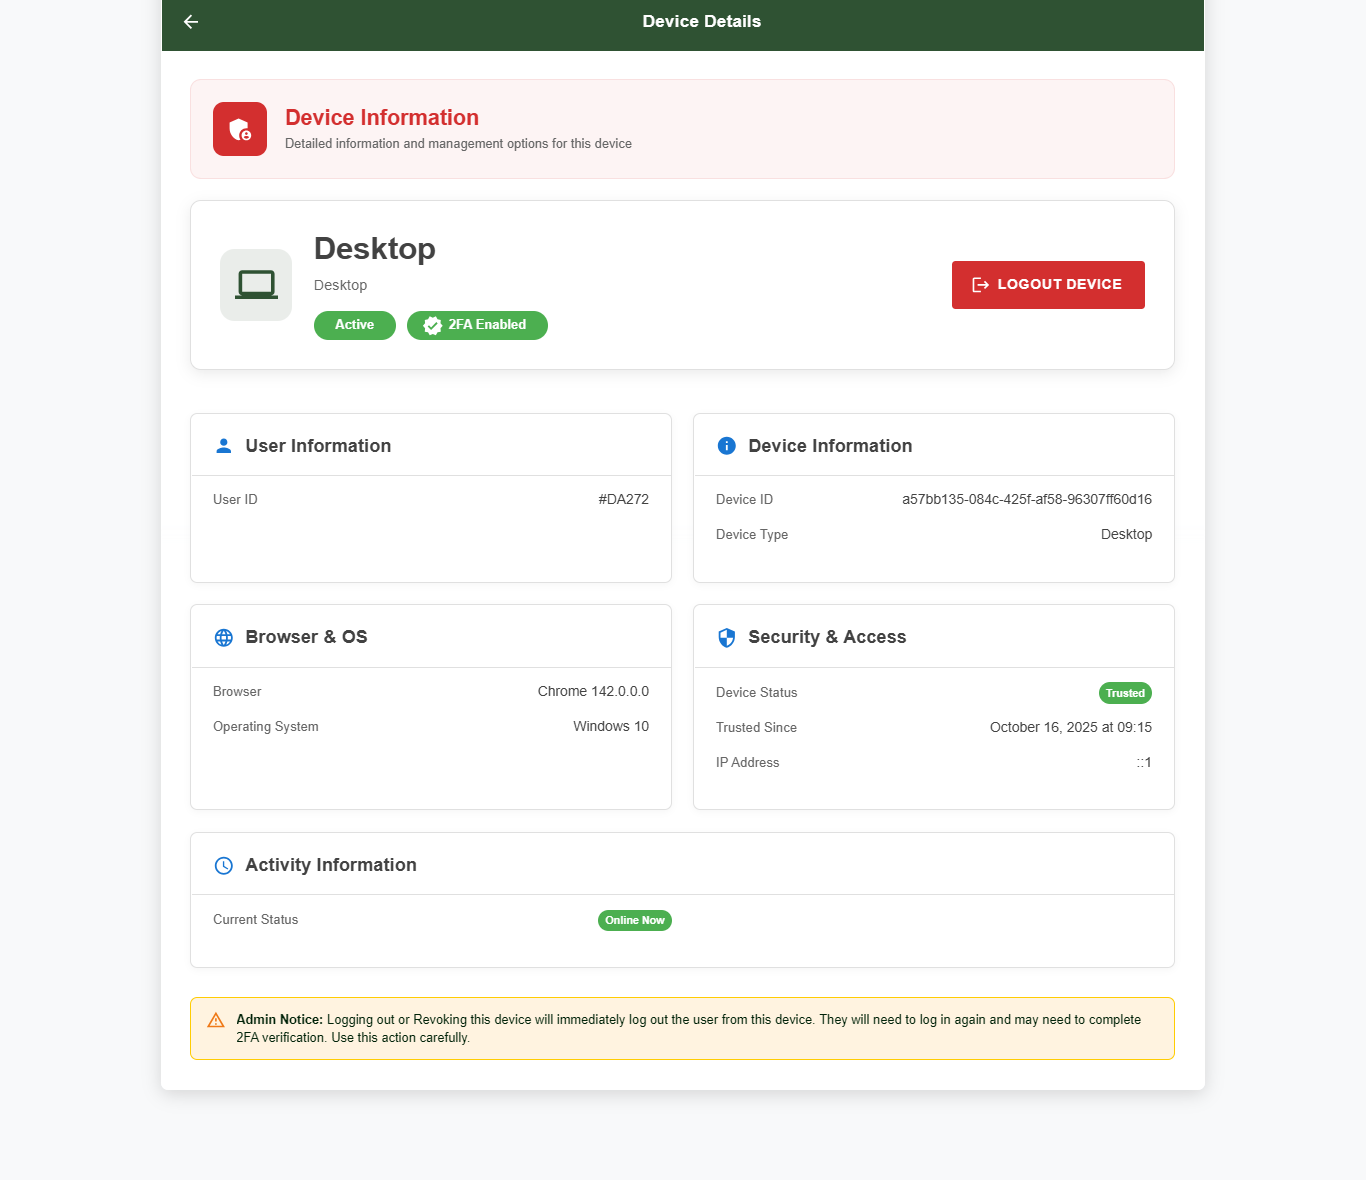Viewport: 1366px width, 1180px height.
Task: Click the Windows 10 operating system value
Action: 610,726
